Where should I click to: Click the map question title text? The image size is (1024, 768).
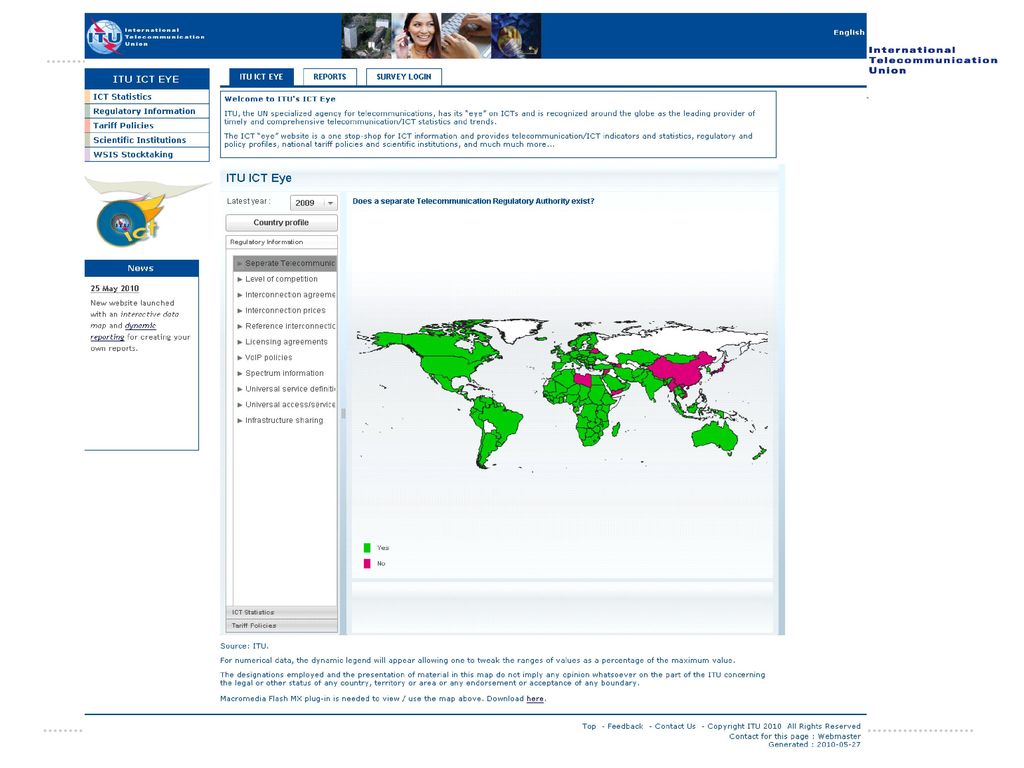pyautogui.click(x=473, y=201)
